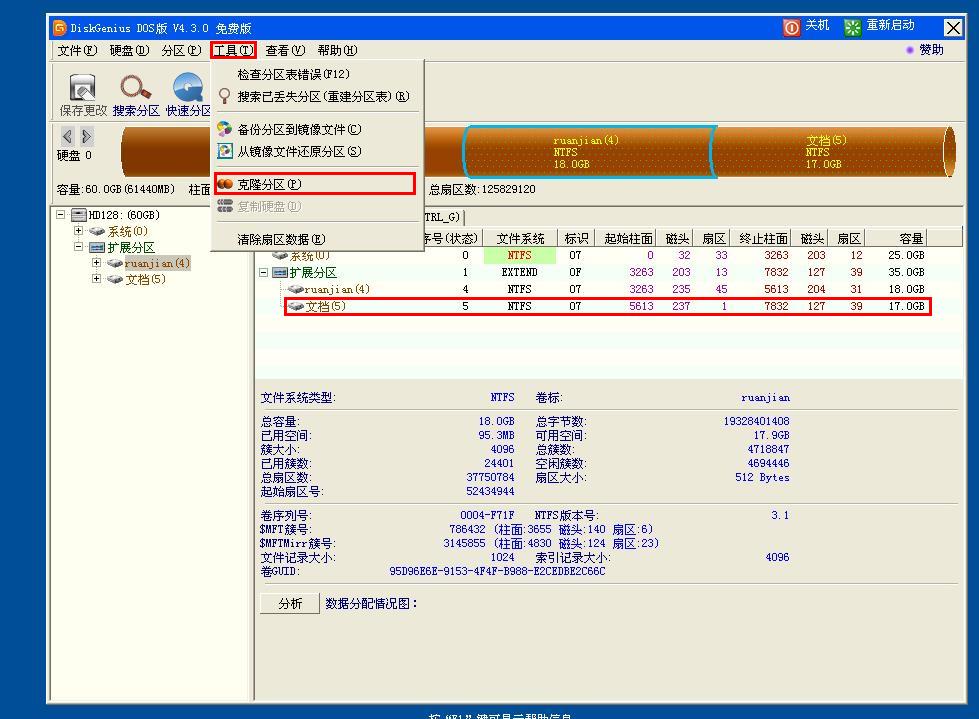Image resolution: width=979 pixels, height=719 pixels.
Task: Click 17.0GB capacity cell of 文档(5)
Action: coord(906,306)
